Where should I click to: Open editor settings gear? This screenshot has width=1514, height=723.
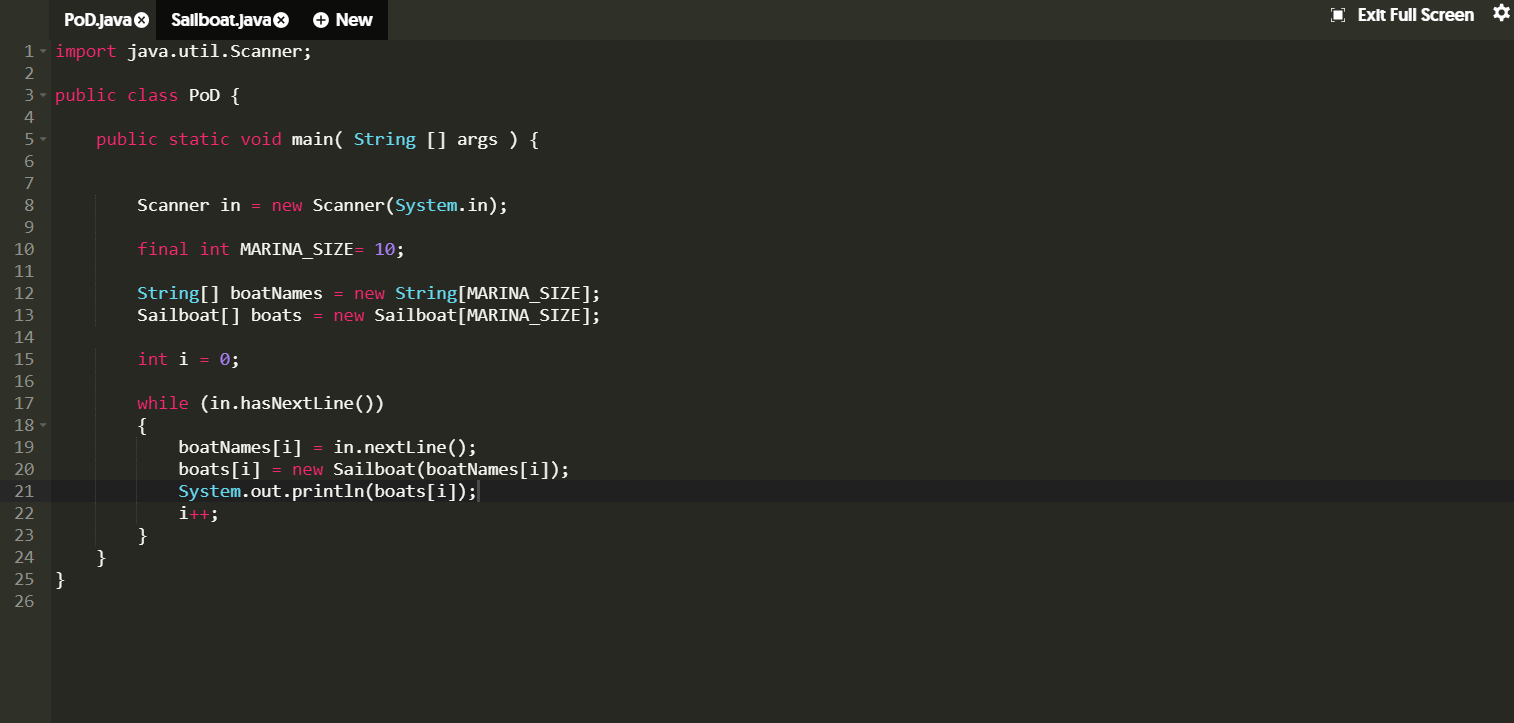[1501, 13]
